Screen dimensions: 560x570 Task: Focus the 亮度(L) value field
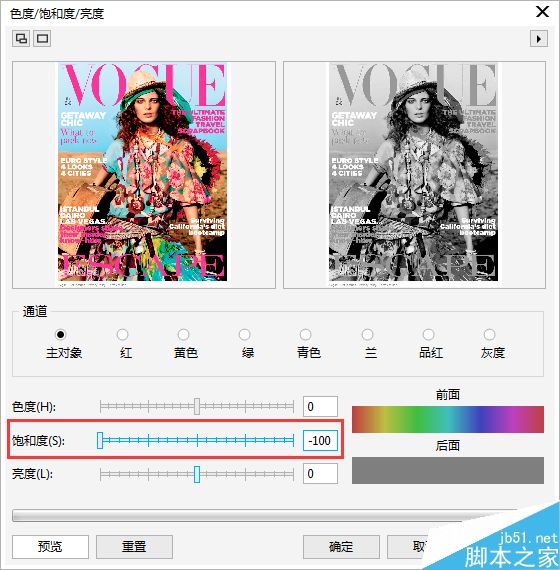320,474
